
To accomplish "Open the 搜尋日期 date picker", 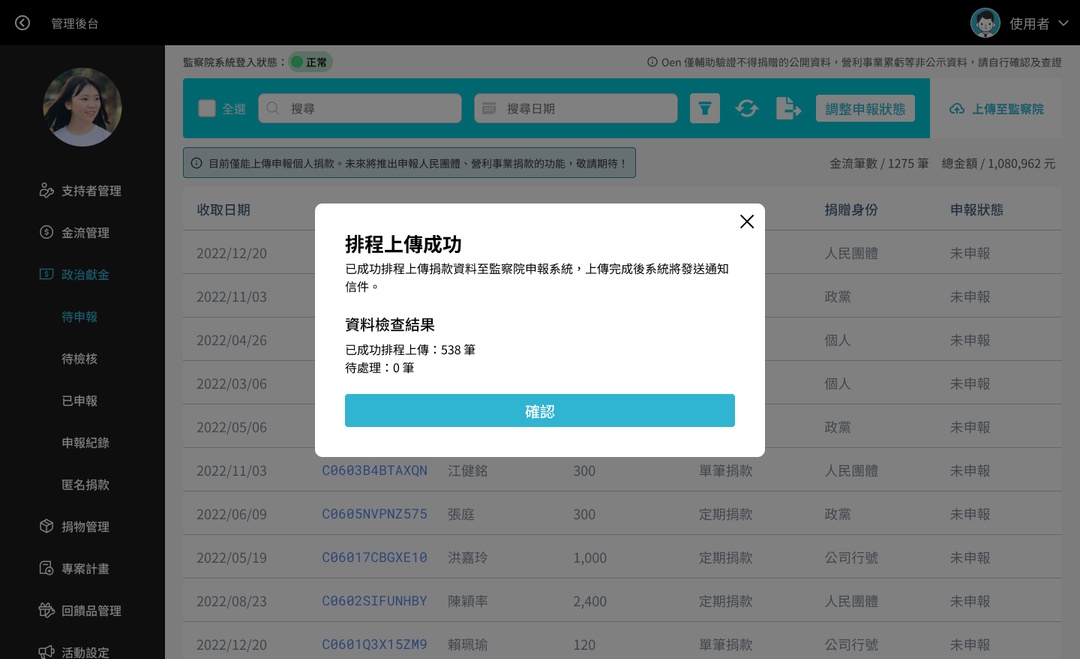I will [x=575, y=107].
